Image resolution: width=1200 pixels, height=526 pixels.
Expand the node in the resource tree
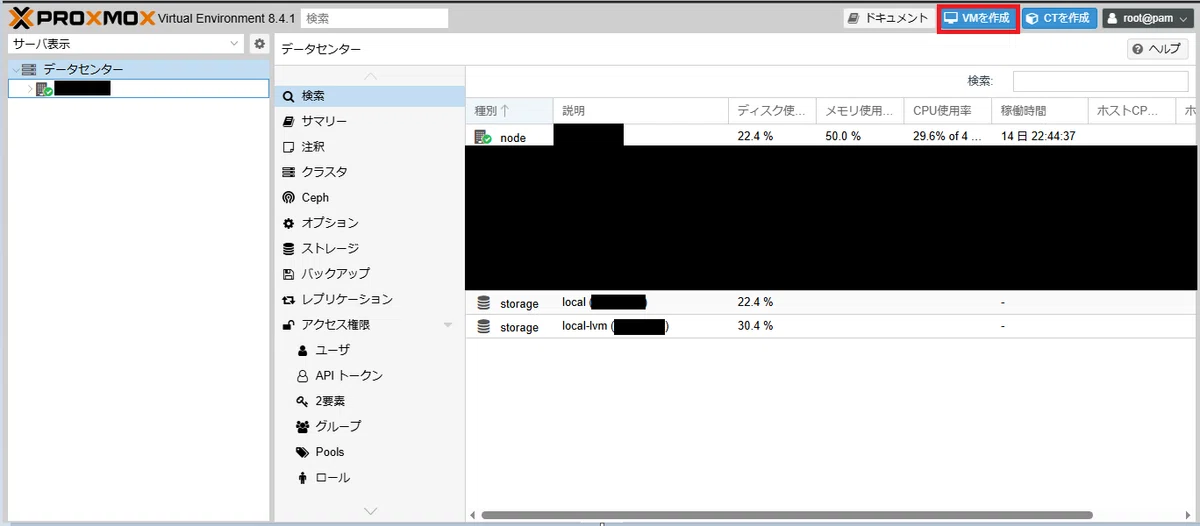(29, 89)
